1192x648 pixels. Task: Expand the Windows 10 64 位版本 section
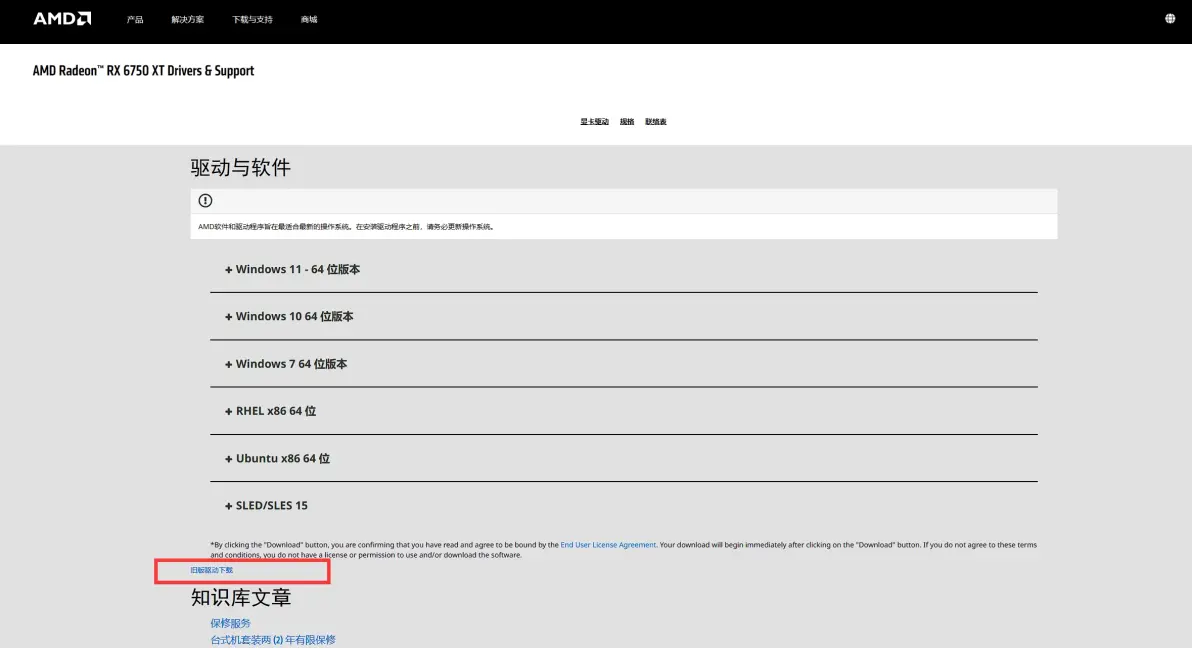pos(623,316)
